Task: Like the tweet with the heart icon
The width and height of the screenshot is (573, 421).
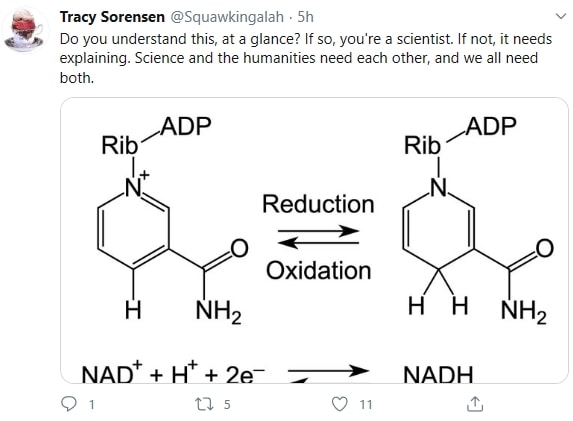Action: click(339, 404)
